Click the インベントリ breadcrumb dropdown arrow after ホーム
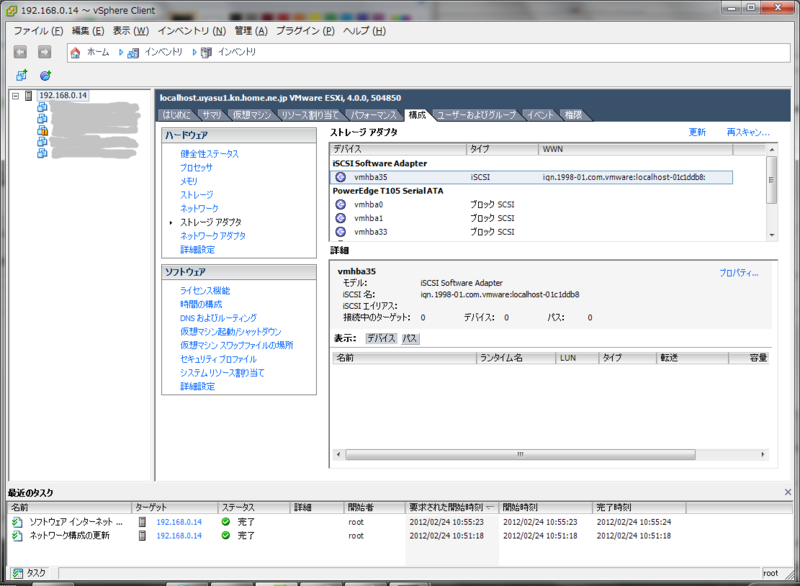 click(x=121, y=53)
